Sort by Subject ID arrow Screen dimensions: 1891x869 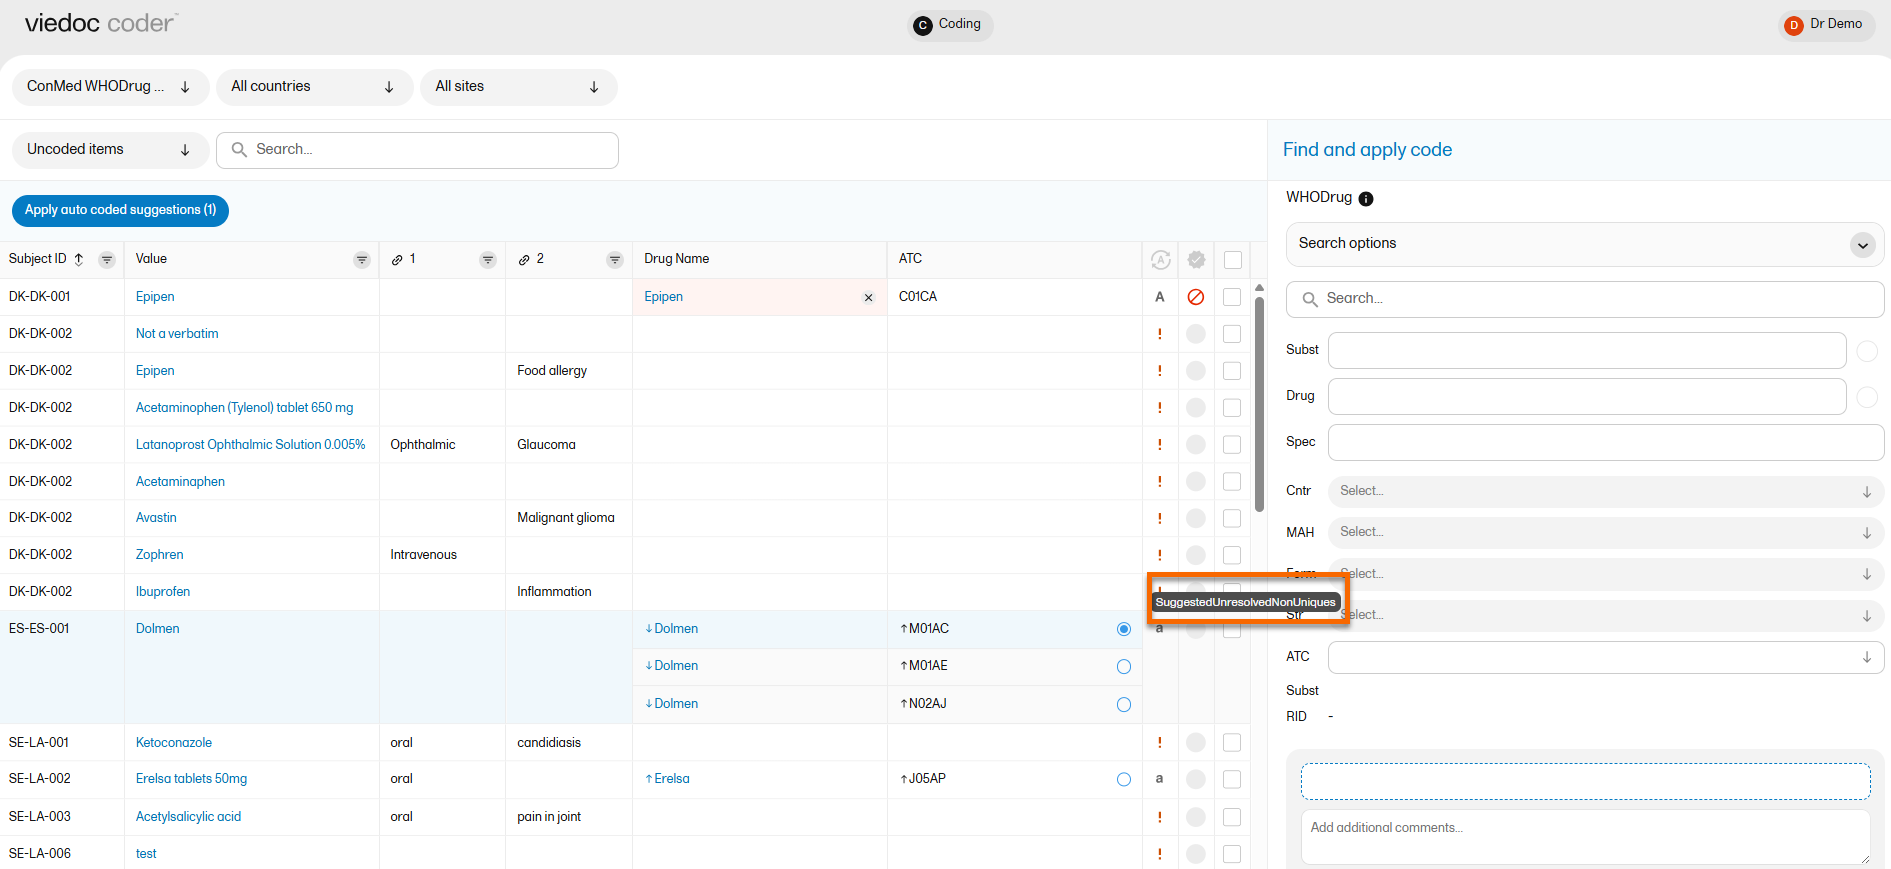[x=79, y=259]
